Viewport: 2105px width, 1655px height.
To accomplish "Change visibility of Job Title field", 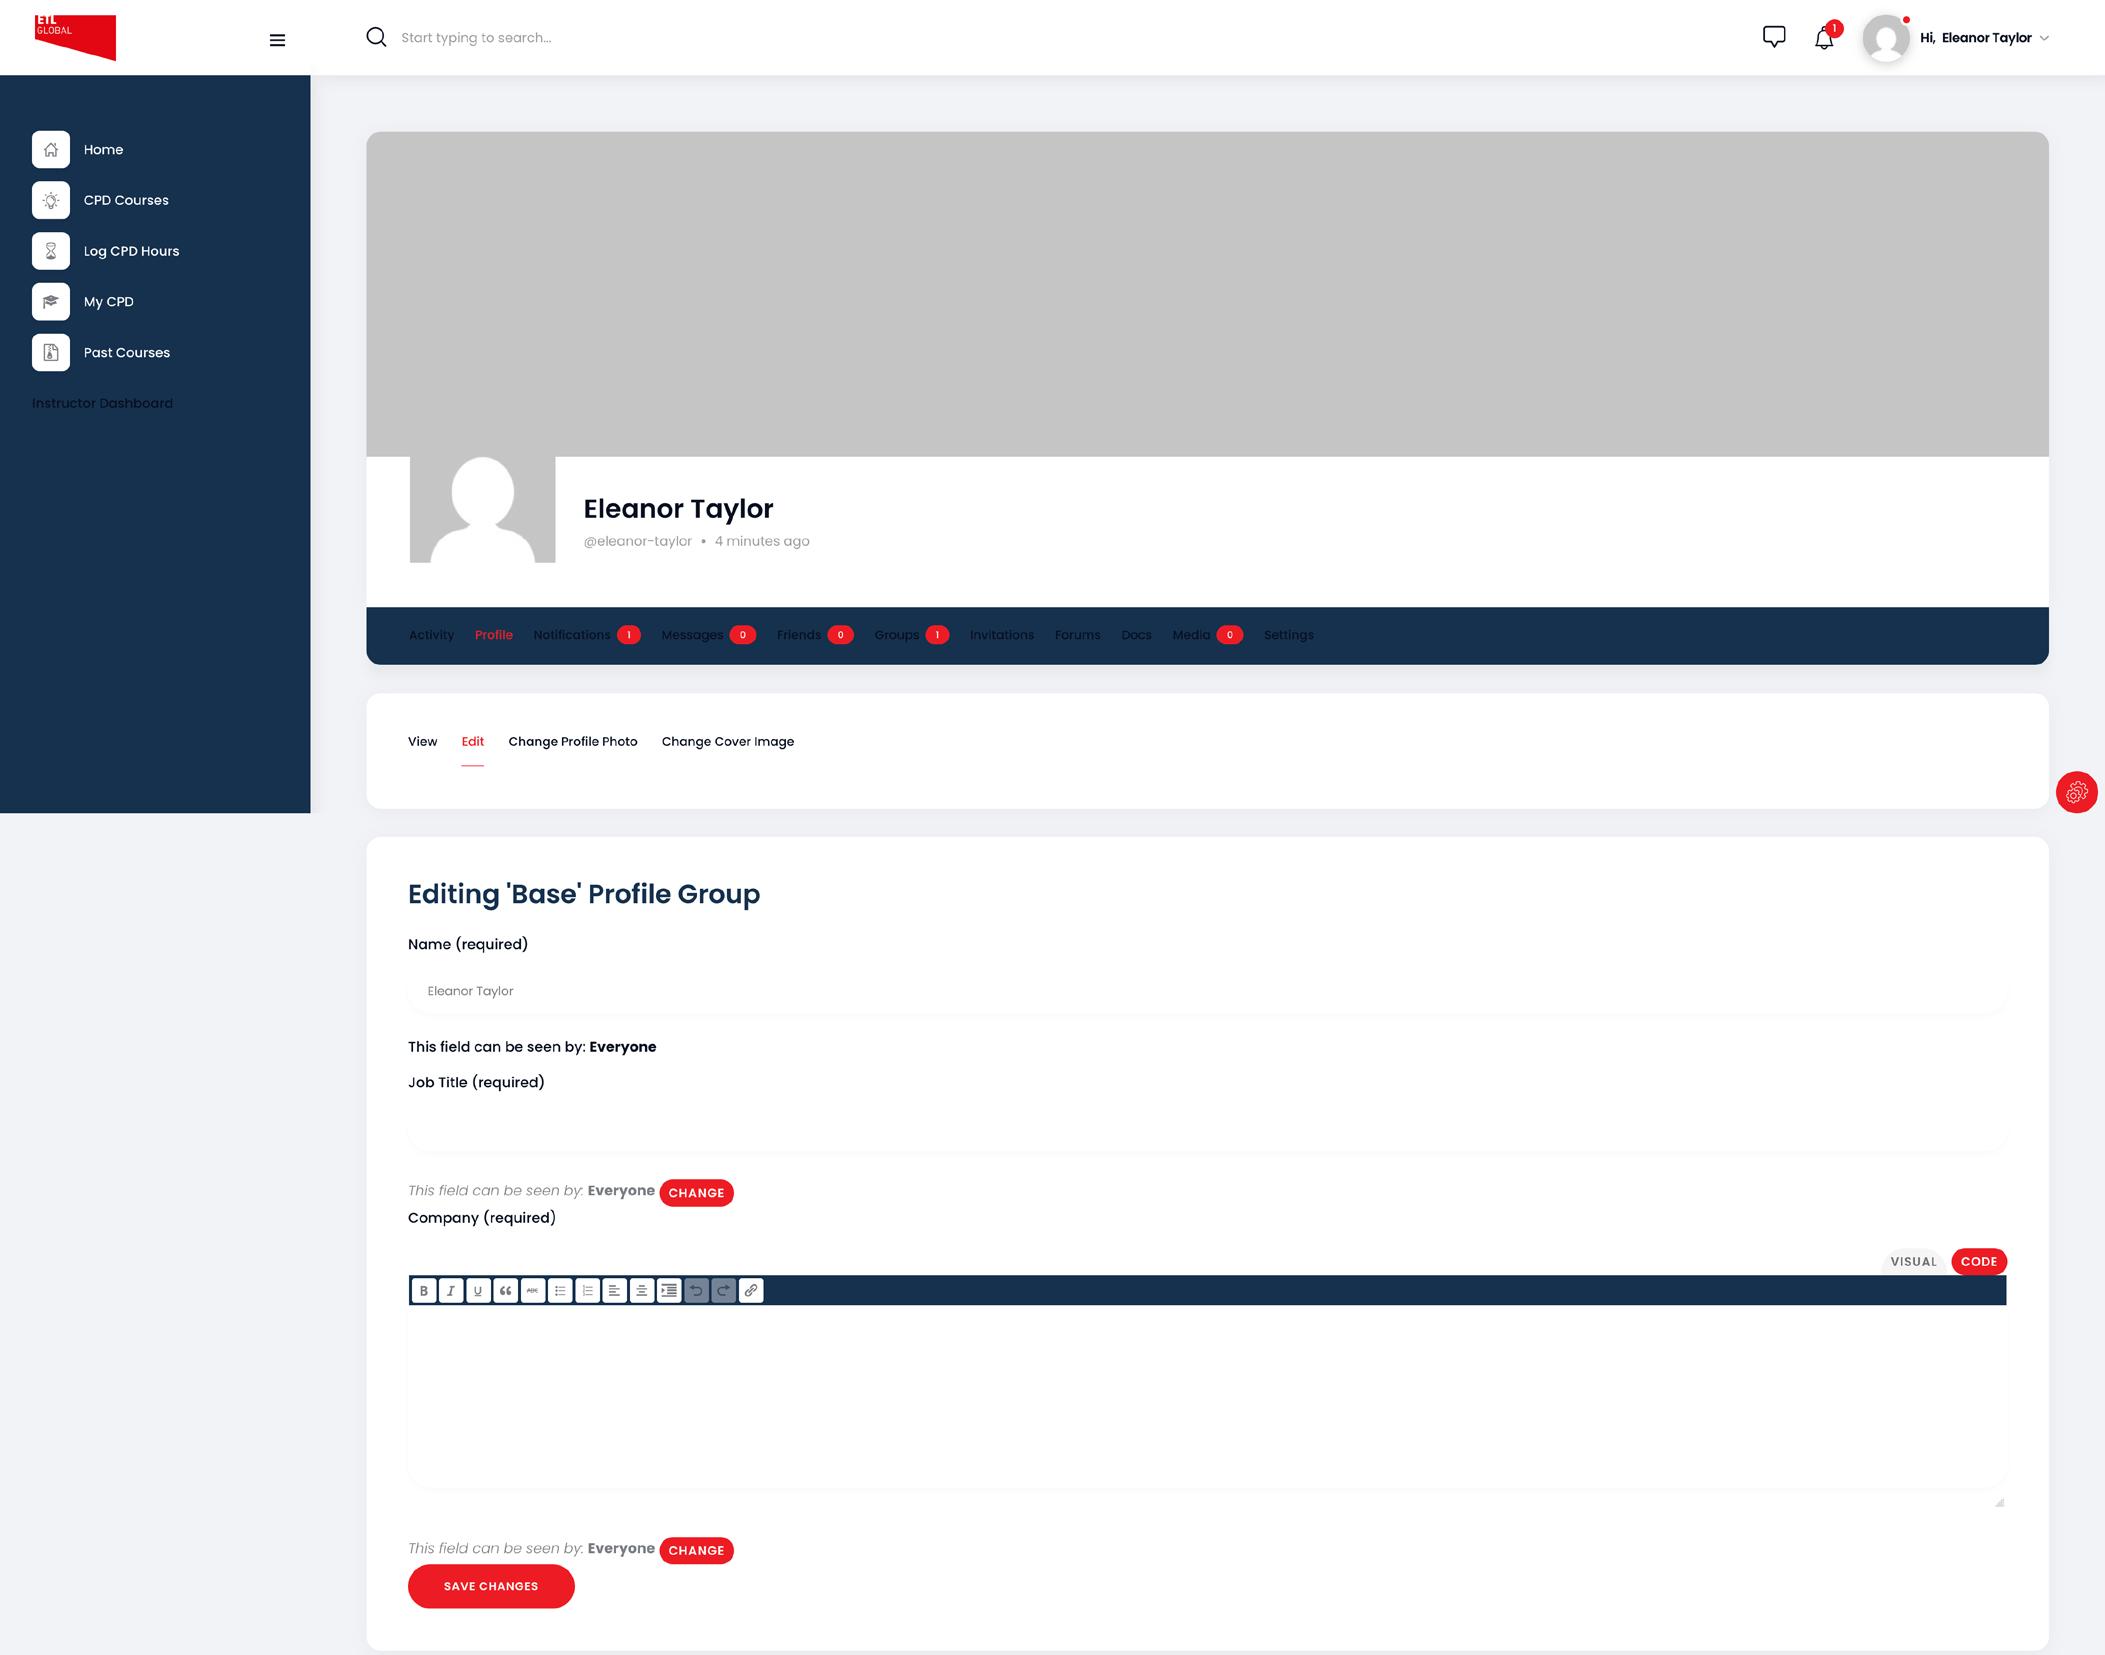I will point(696,1193).
